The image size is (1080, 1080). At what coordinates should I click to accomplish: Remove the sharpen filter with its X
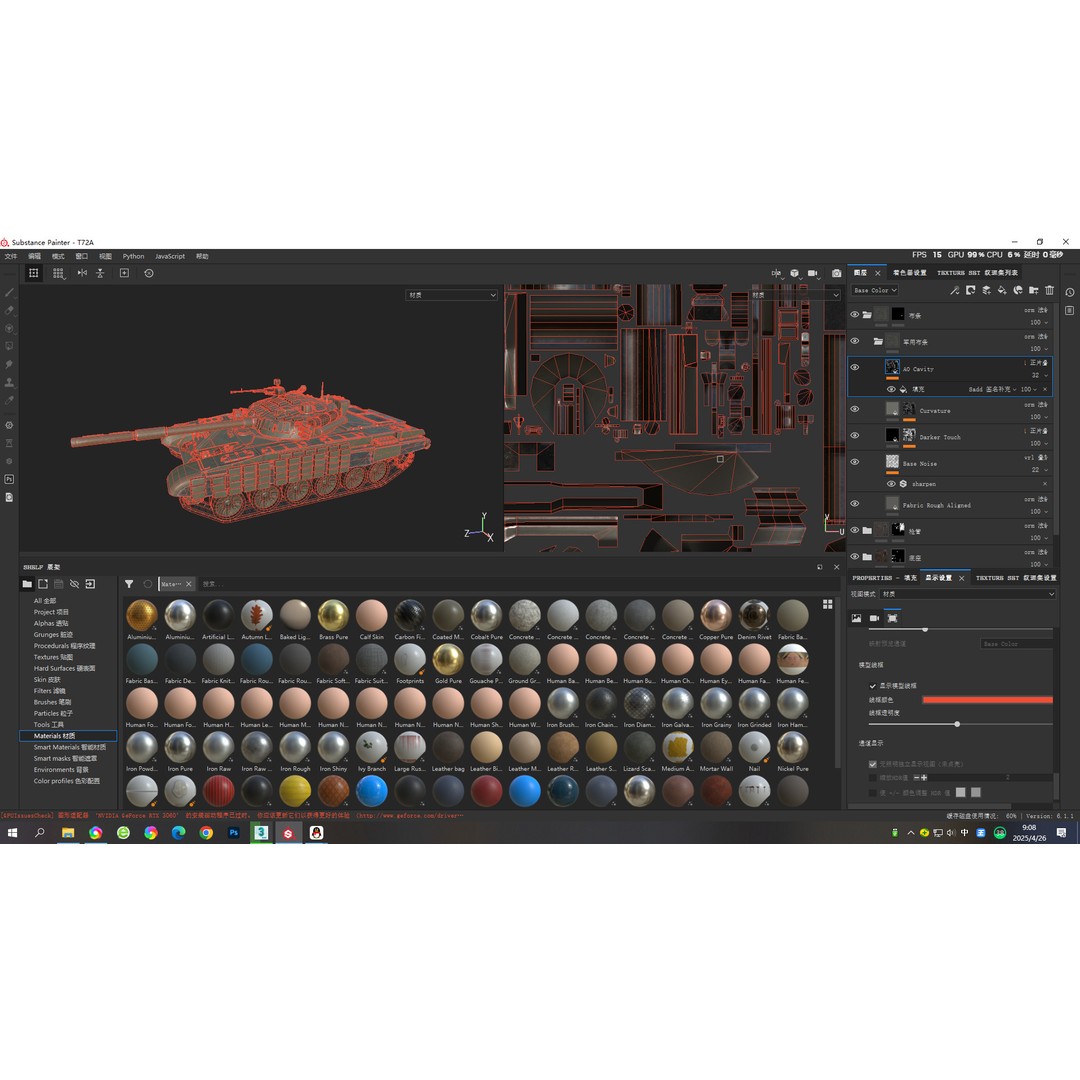1045,484
